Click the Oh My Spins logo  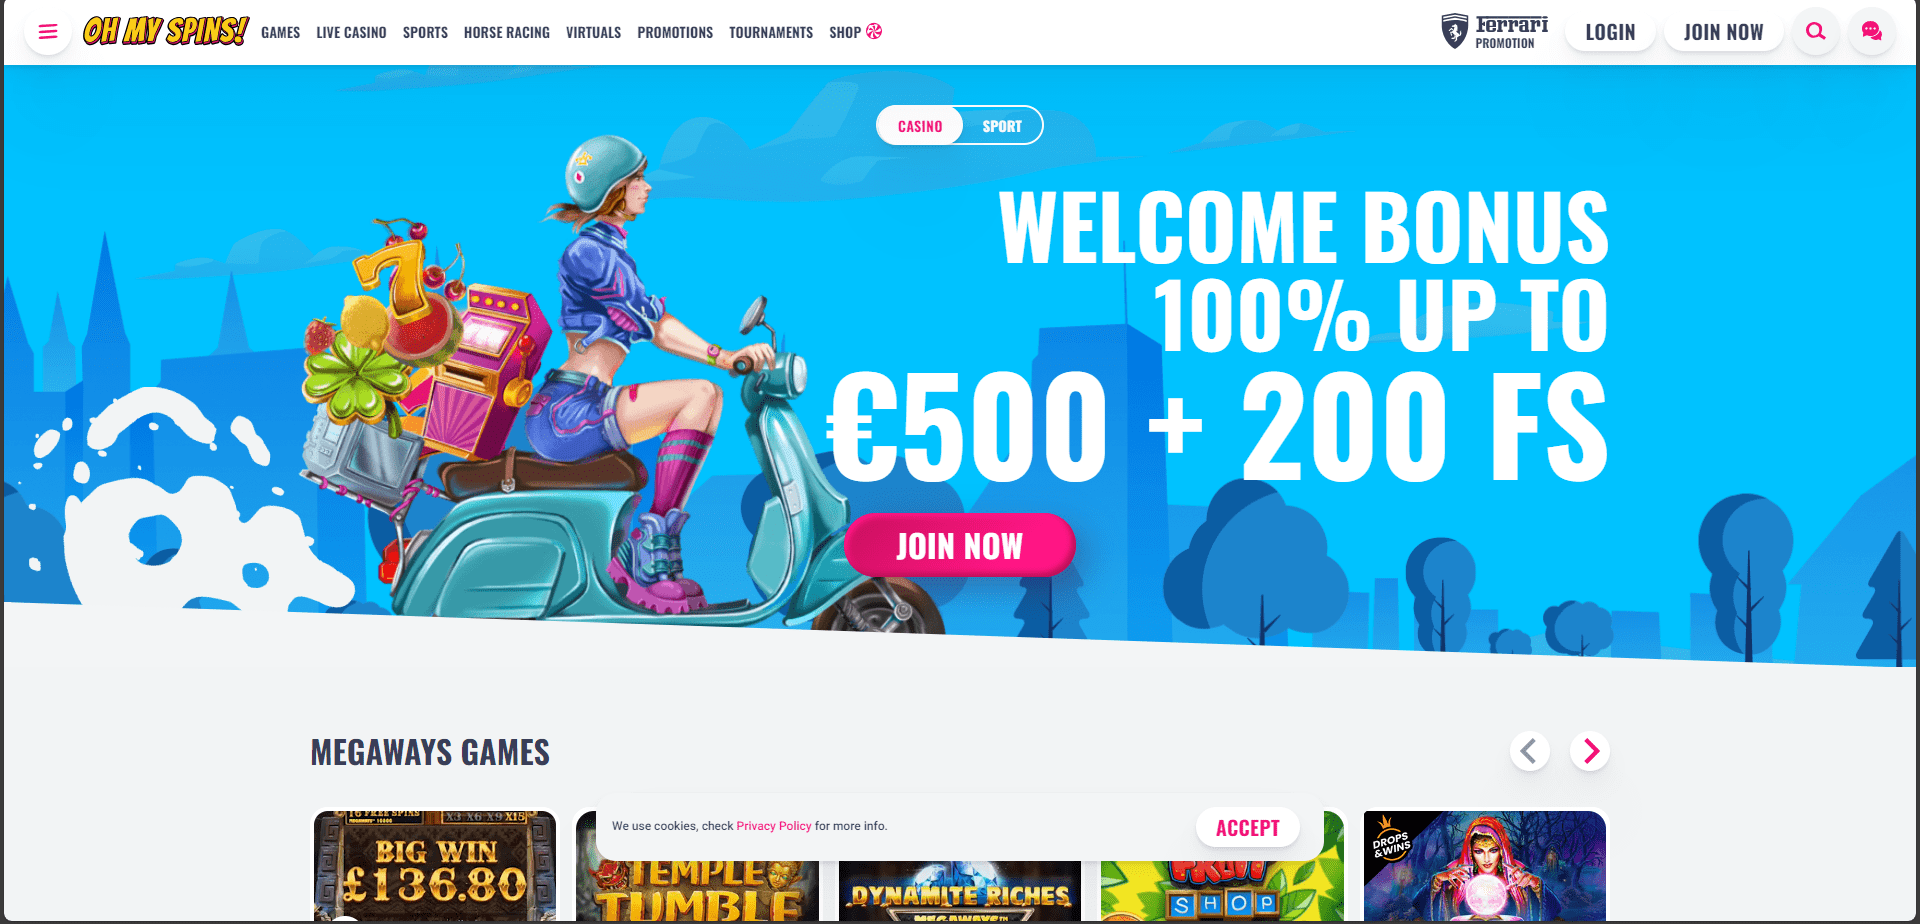click(x=166, y=31)
